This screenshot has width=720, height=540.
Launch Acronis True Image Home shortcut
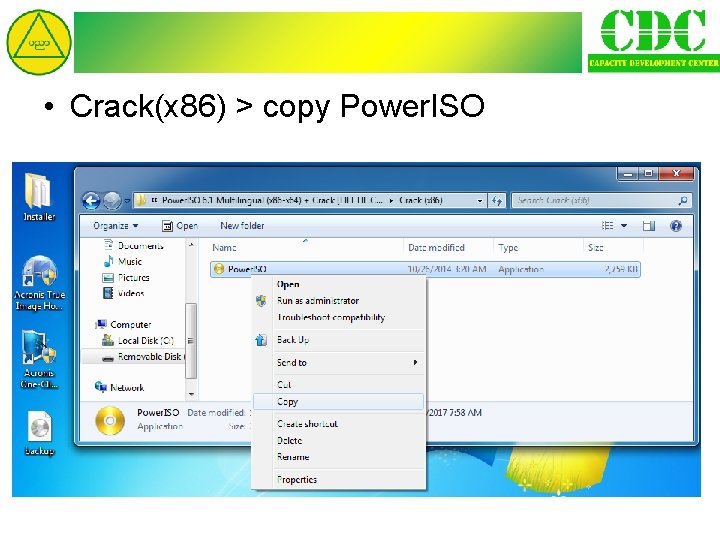[39, 282]
